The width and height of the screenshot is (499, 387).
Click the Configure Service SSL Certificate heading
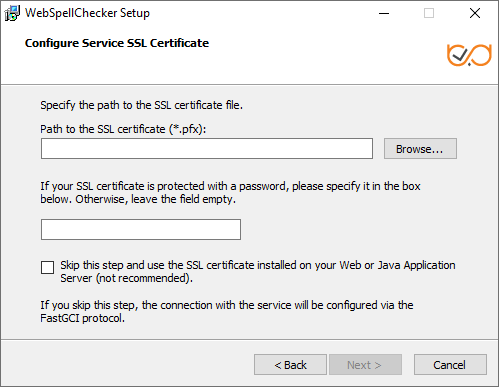pyautogui.click(x=117, y=43)
